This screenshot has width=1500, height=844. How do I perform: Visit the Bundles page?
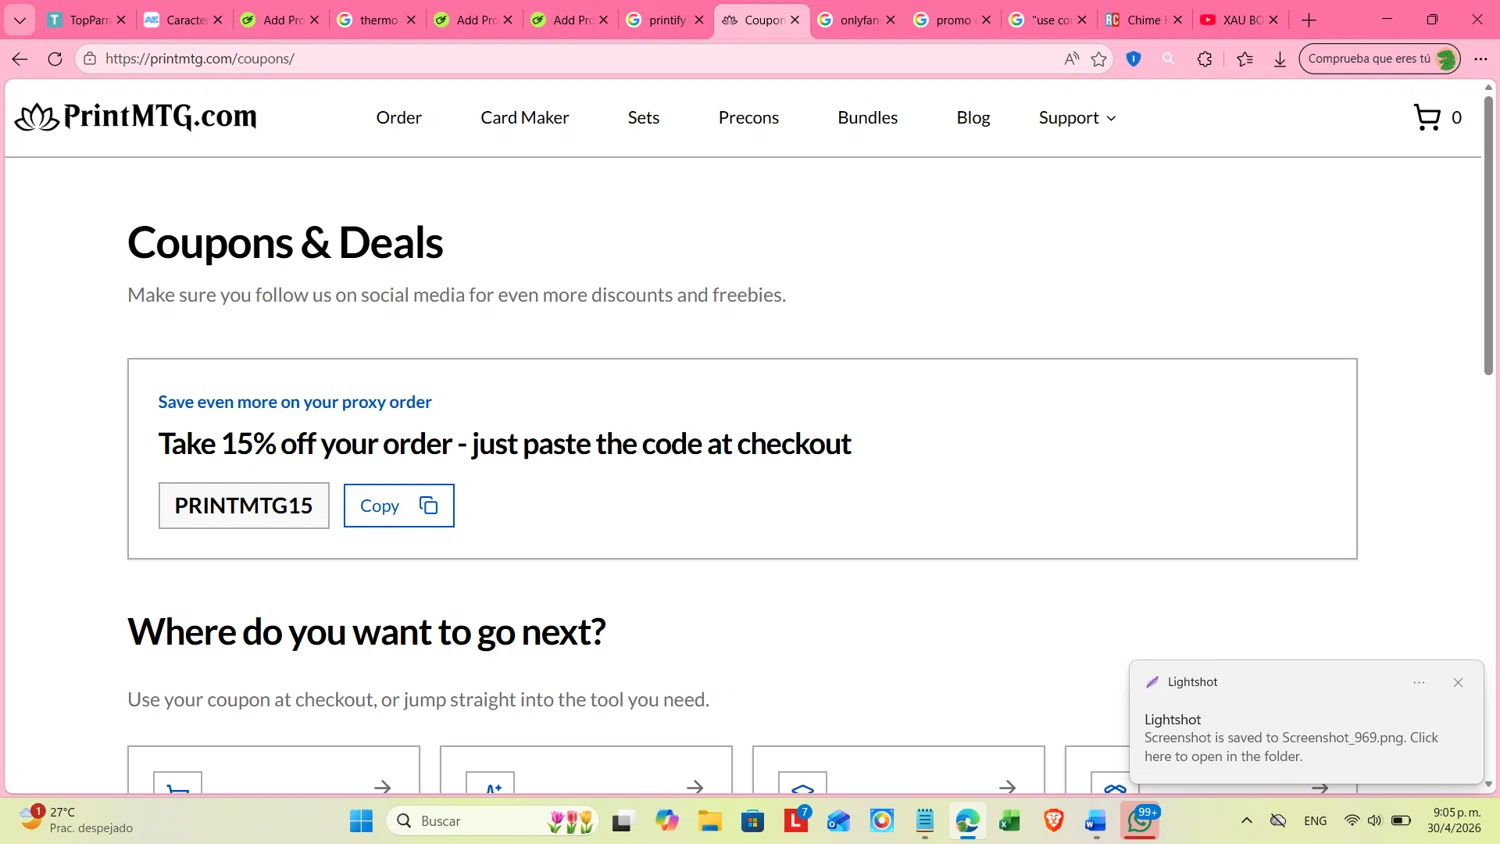[x=868, y=118]
